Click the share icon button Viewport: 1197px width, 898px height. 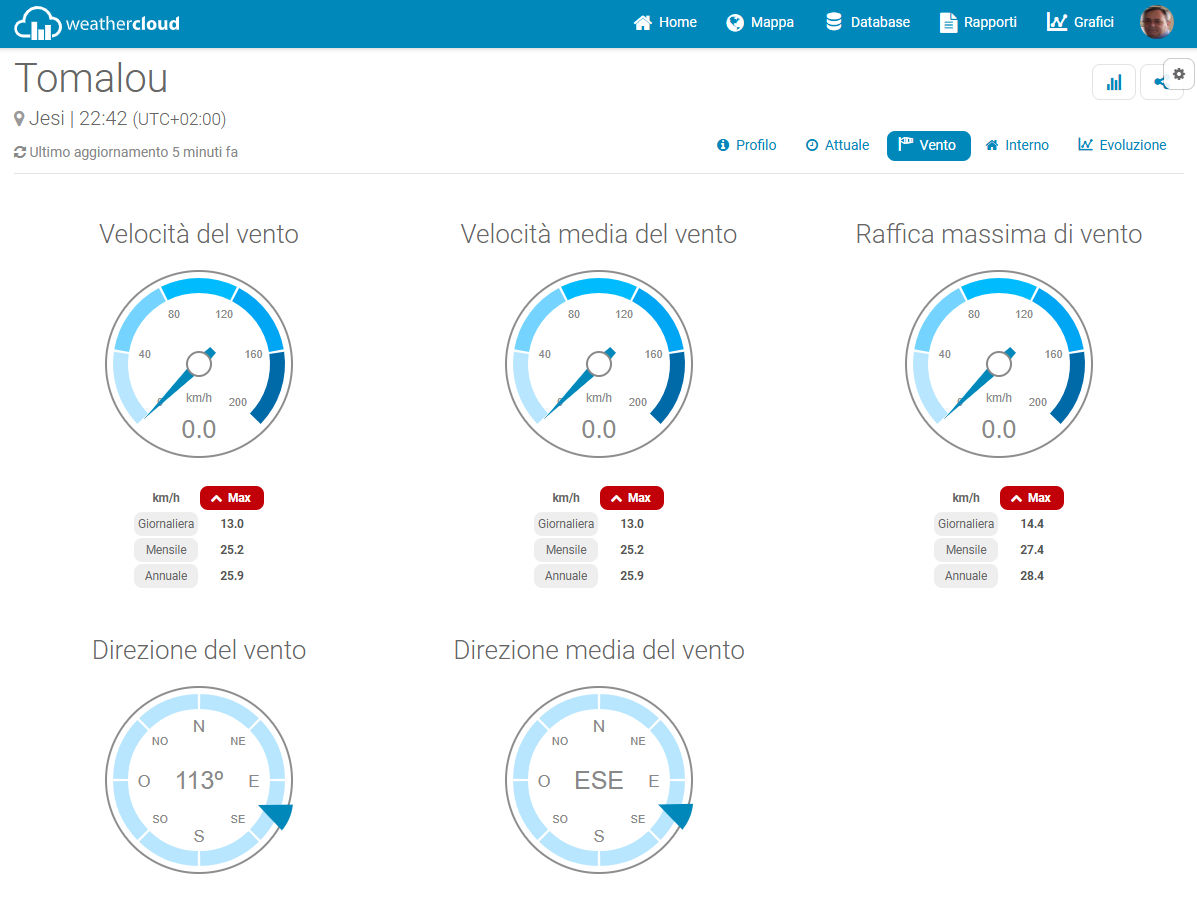(x=1157, y=82)
